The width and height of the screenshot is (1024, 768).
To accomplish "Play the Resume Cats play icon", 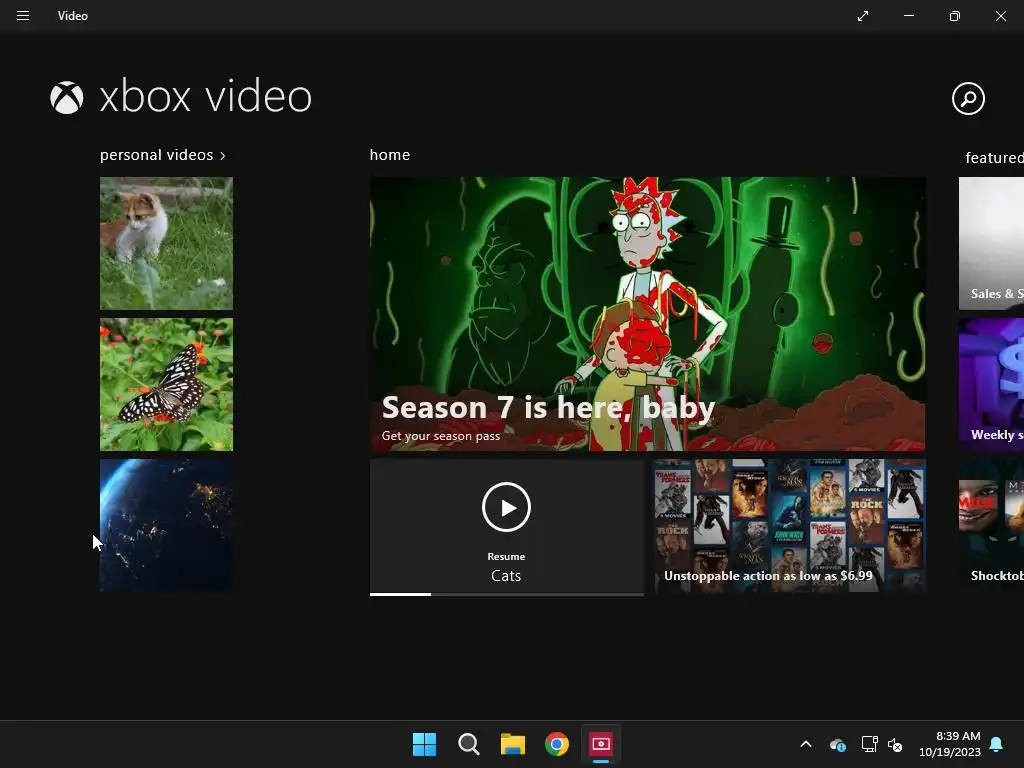I will [x=506, y=507].
